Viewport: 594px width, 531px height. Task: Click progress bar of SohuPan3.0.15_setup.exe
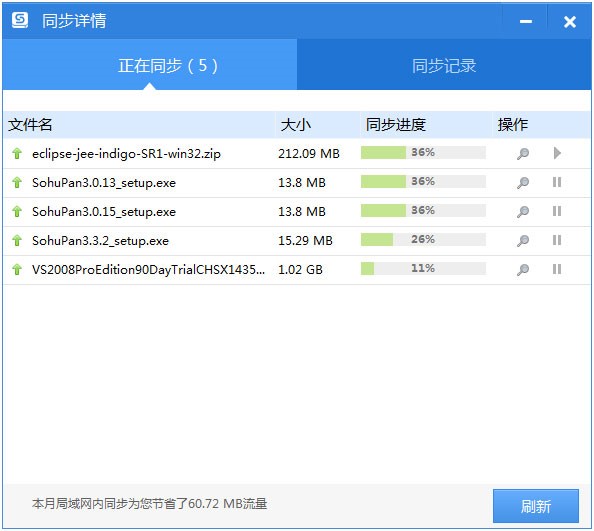pyautogui.click(x=423, y=210)
